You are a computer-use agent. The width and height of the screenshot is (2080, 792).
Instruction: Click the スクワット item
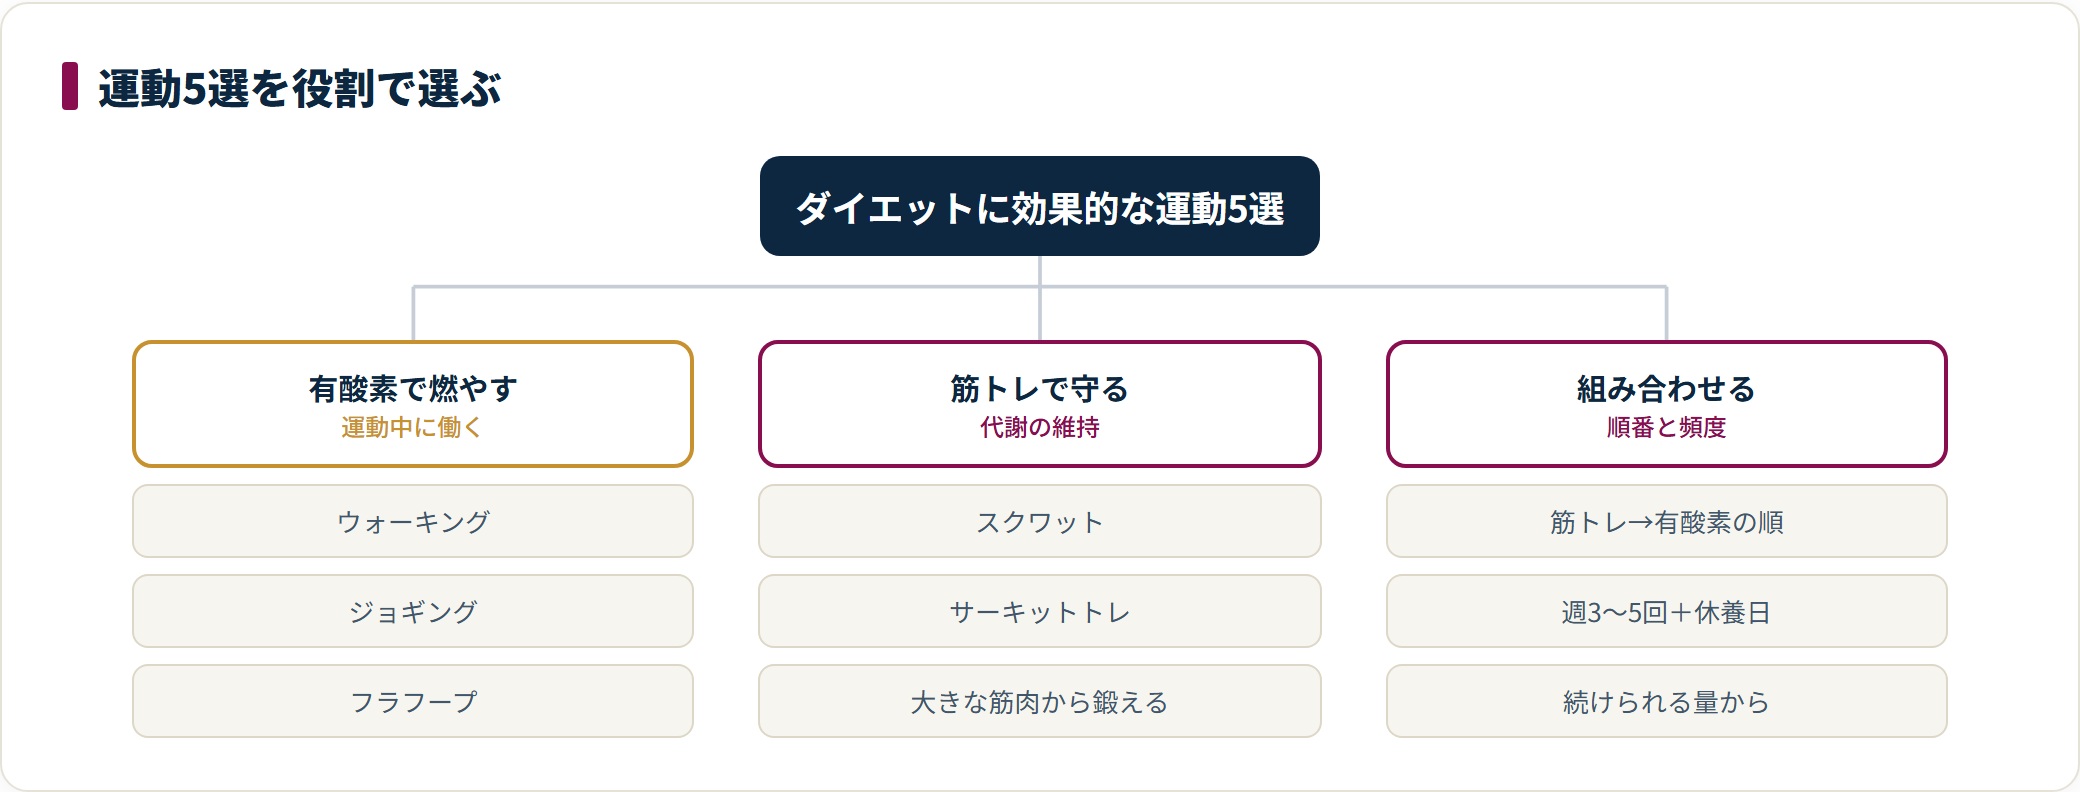(x=1040, y=521)
